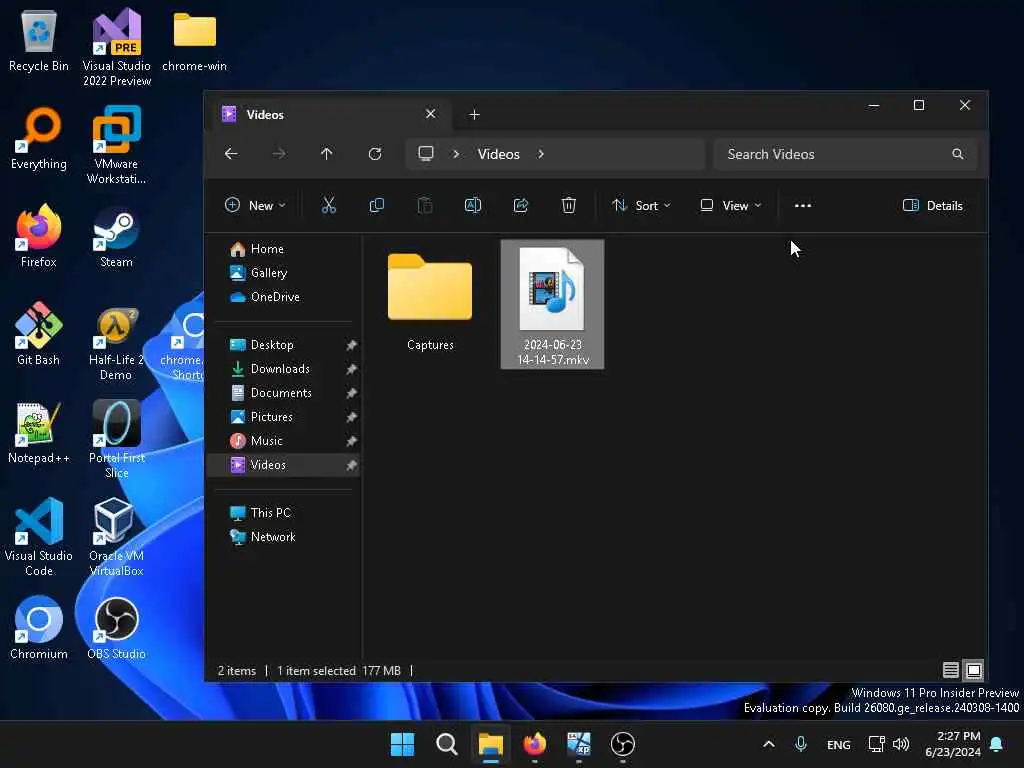1024x768 pixels.
Task: Click the This PC monitor icon in address bar
Action: coord(426,153)
